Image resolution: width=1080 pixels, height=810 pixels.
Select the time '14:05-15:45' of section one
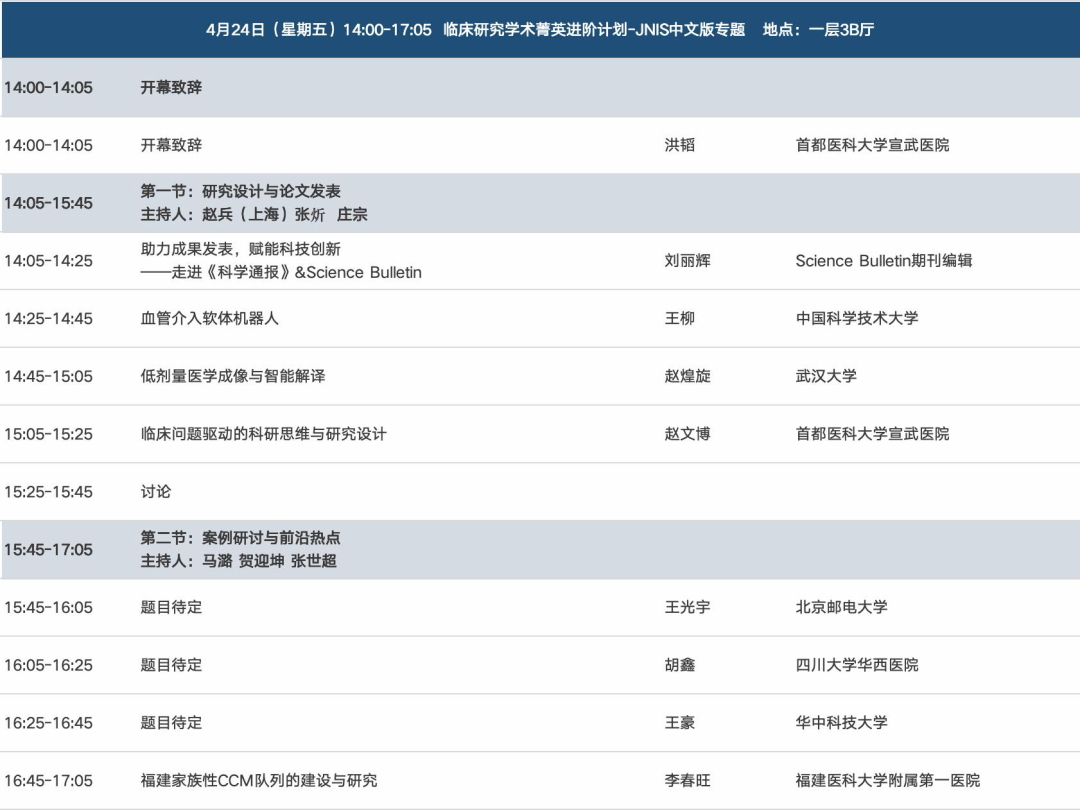pos(48,203)
